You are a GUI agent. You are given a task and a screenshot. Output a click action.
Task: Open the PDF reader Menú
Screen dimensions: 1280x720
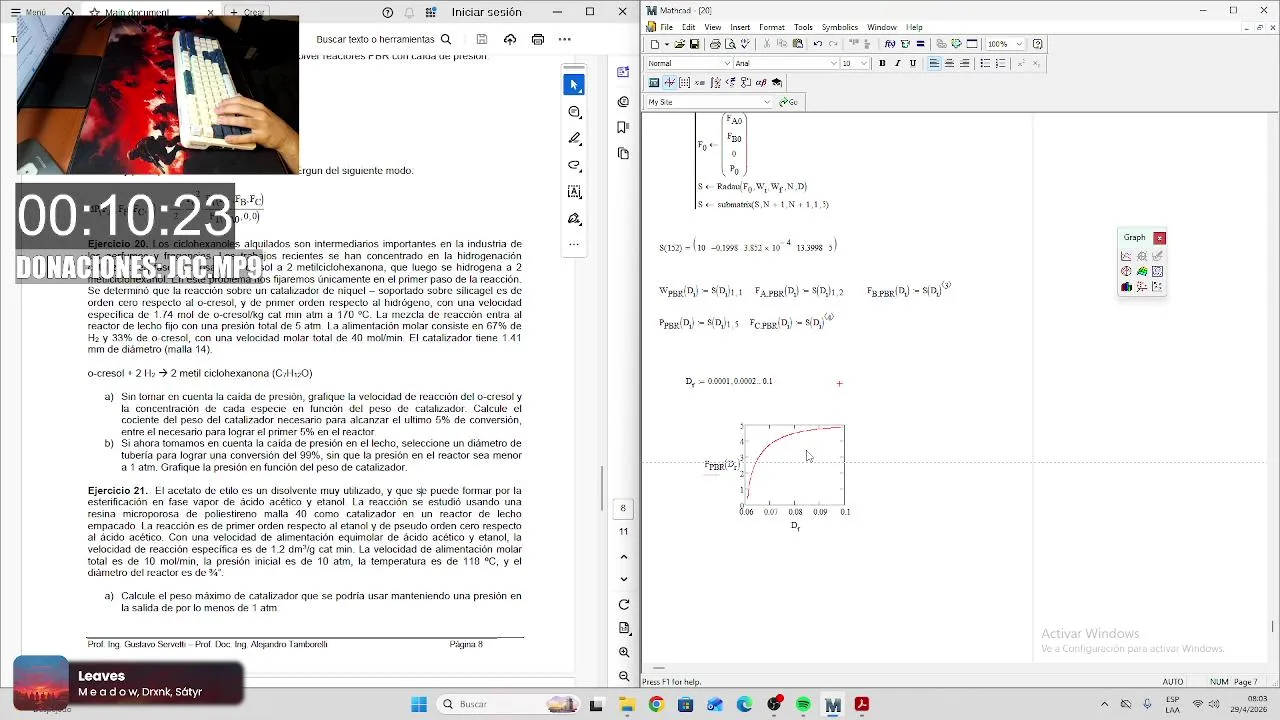click(x=28, y=12)
